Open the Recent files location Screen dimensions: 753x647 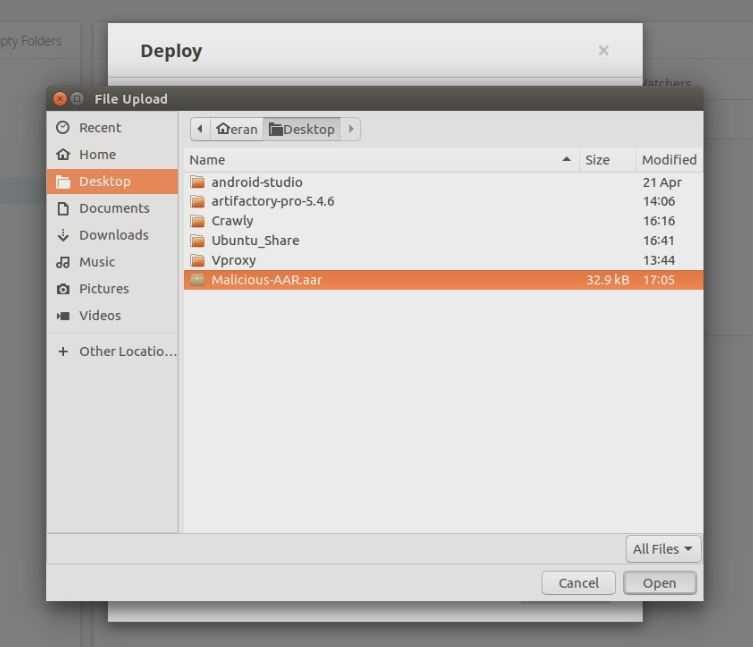click(100, 128)
